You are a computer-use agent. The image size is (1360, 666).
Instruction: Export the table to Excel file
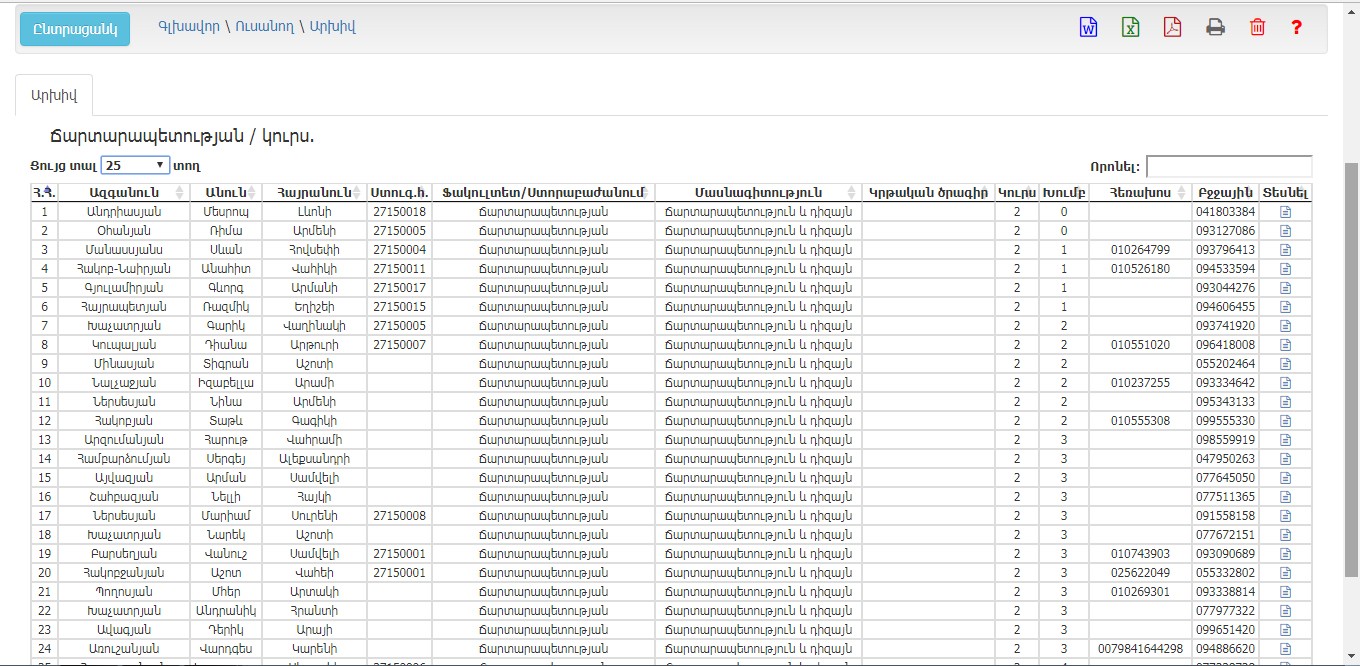click(1130, 28)
